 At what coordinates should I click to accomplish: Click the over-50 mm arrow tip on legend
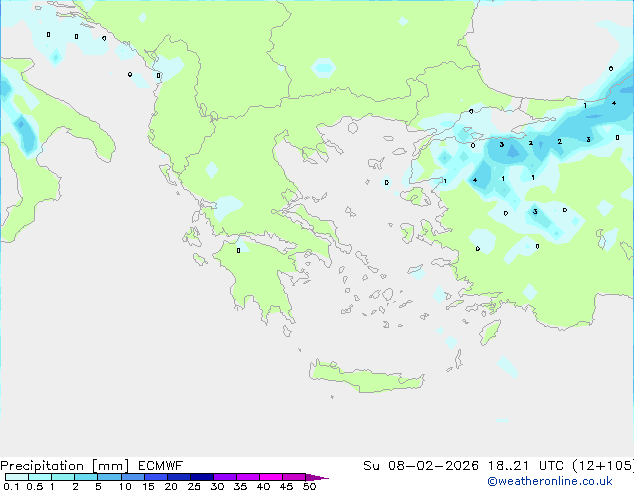(317, 477)
